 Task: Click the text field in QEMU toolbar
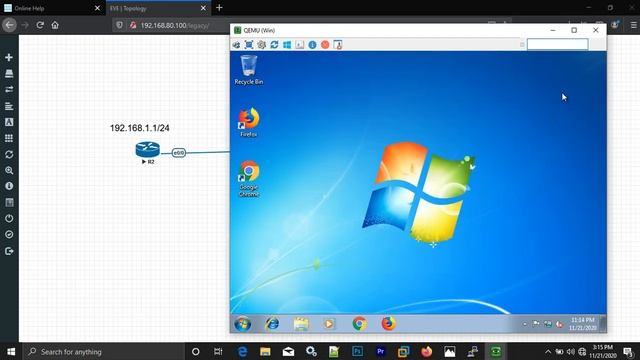[x=557, y=44]
